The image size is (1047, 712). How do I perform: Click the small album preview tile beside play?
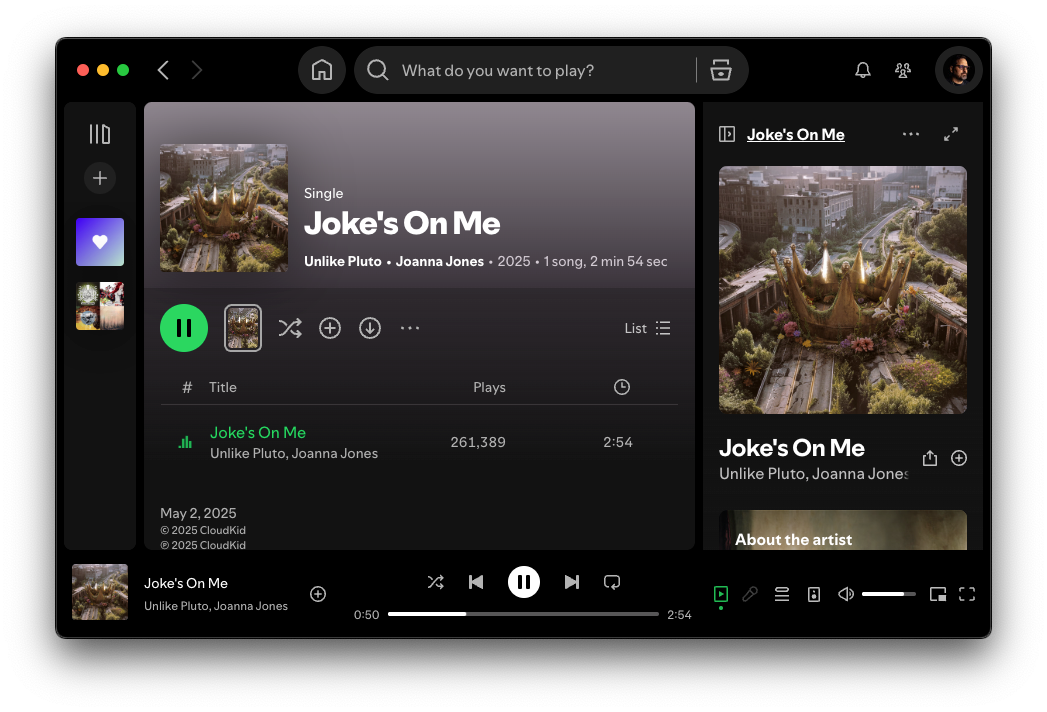243,328
